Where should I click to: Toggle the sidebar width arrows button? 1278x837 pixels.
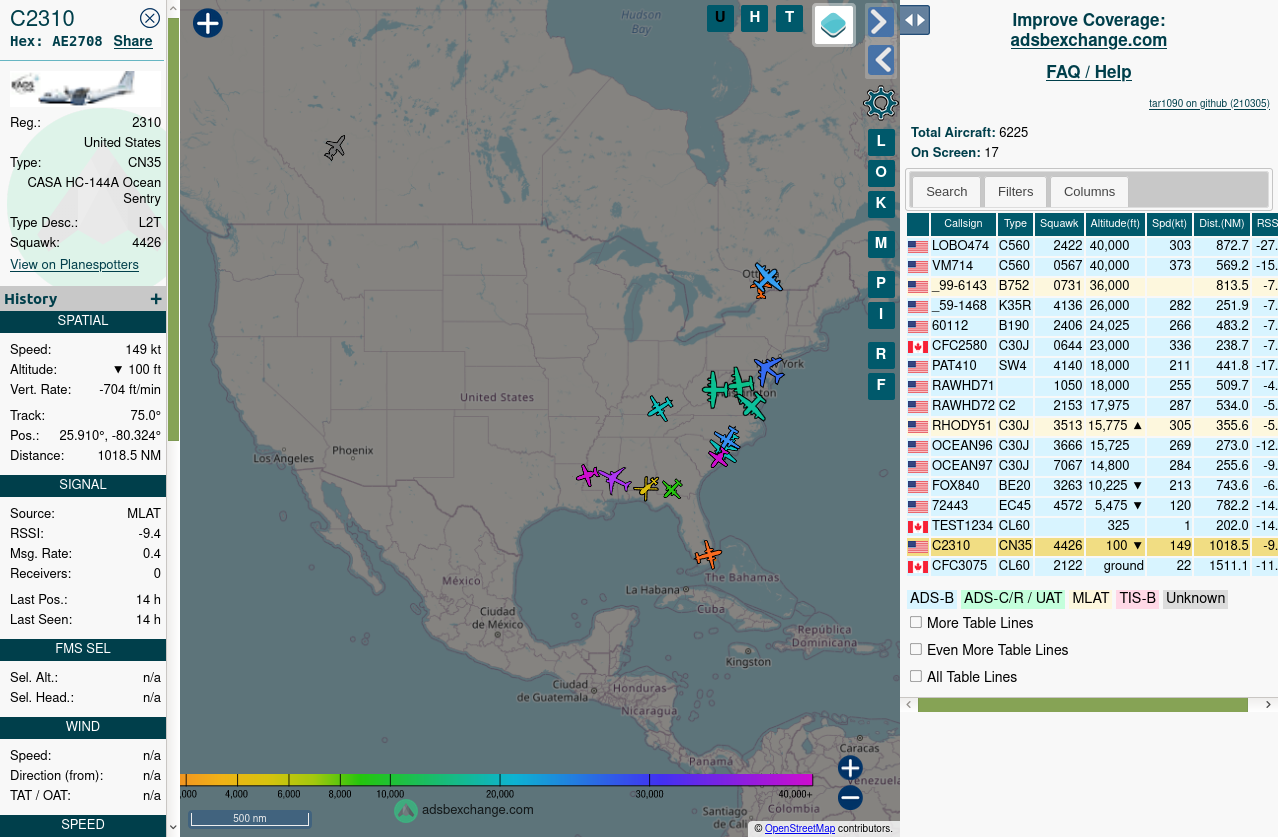915,20
